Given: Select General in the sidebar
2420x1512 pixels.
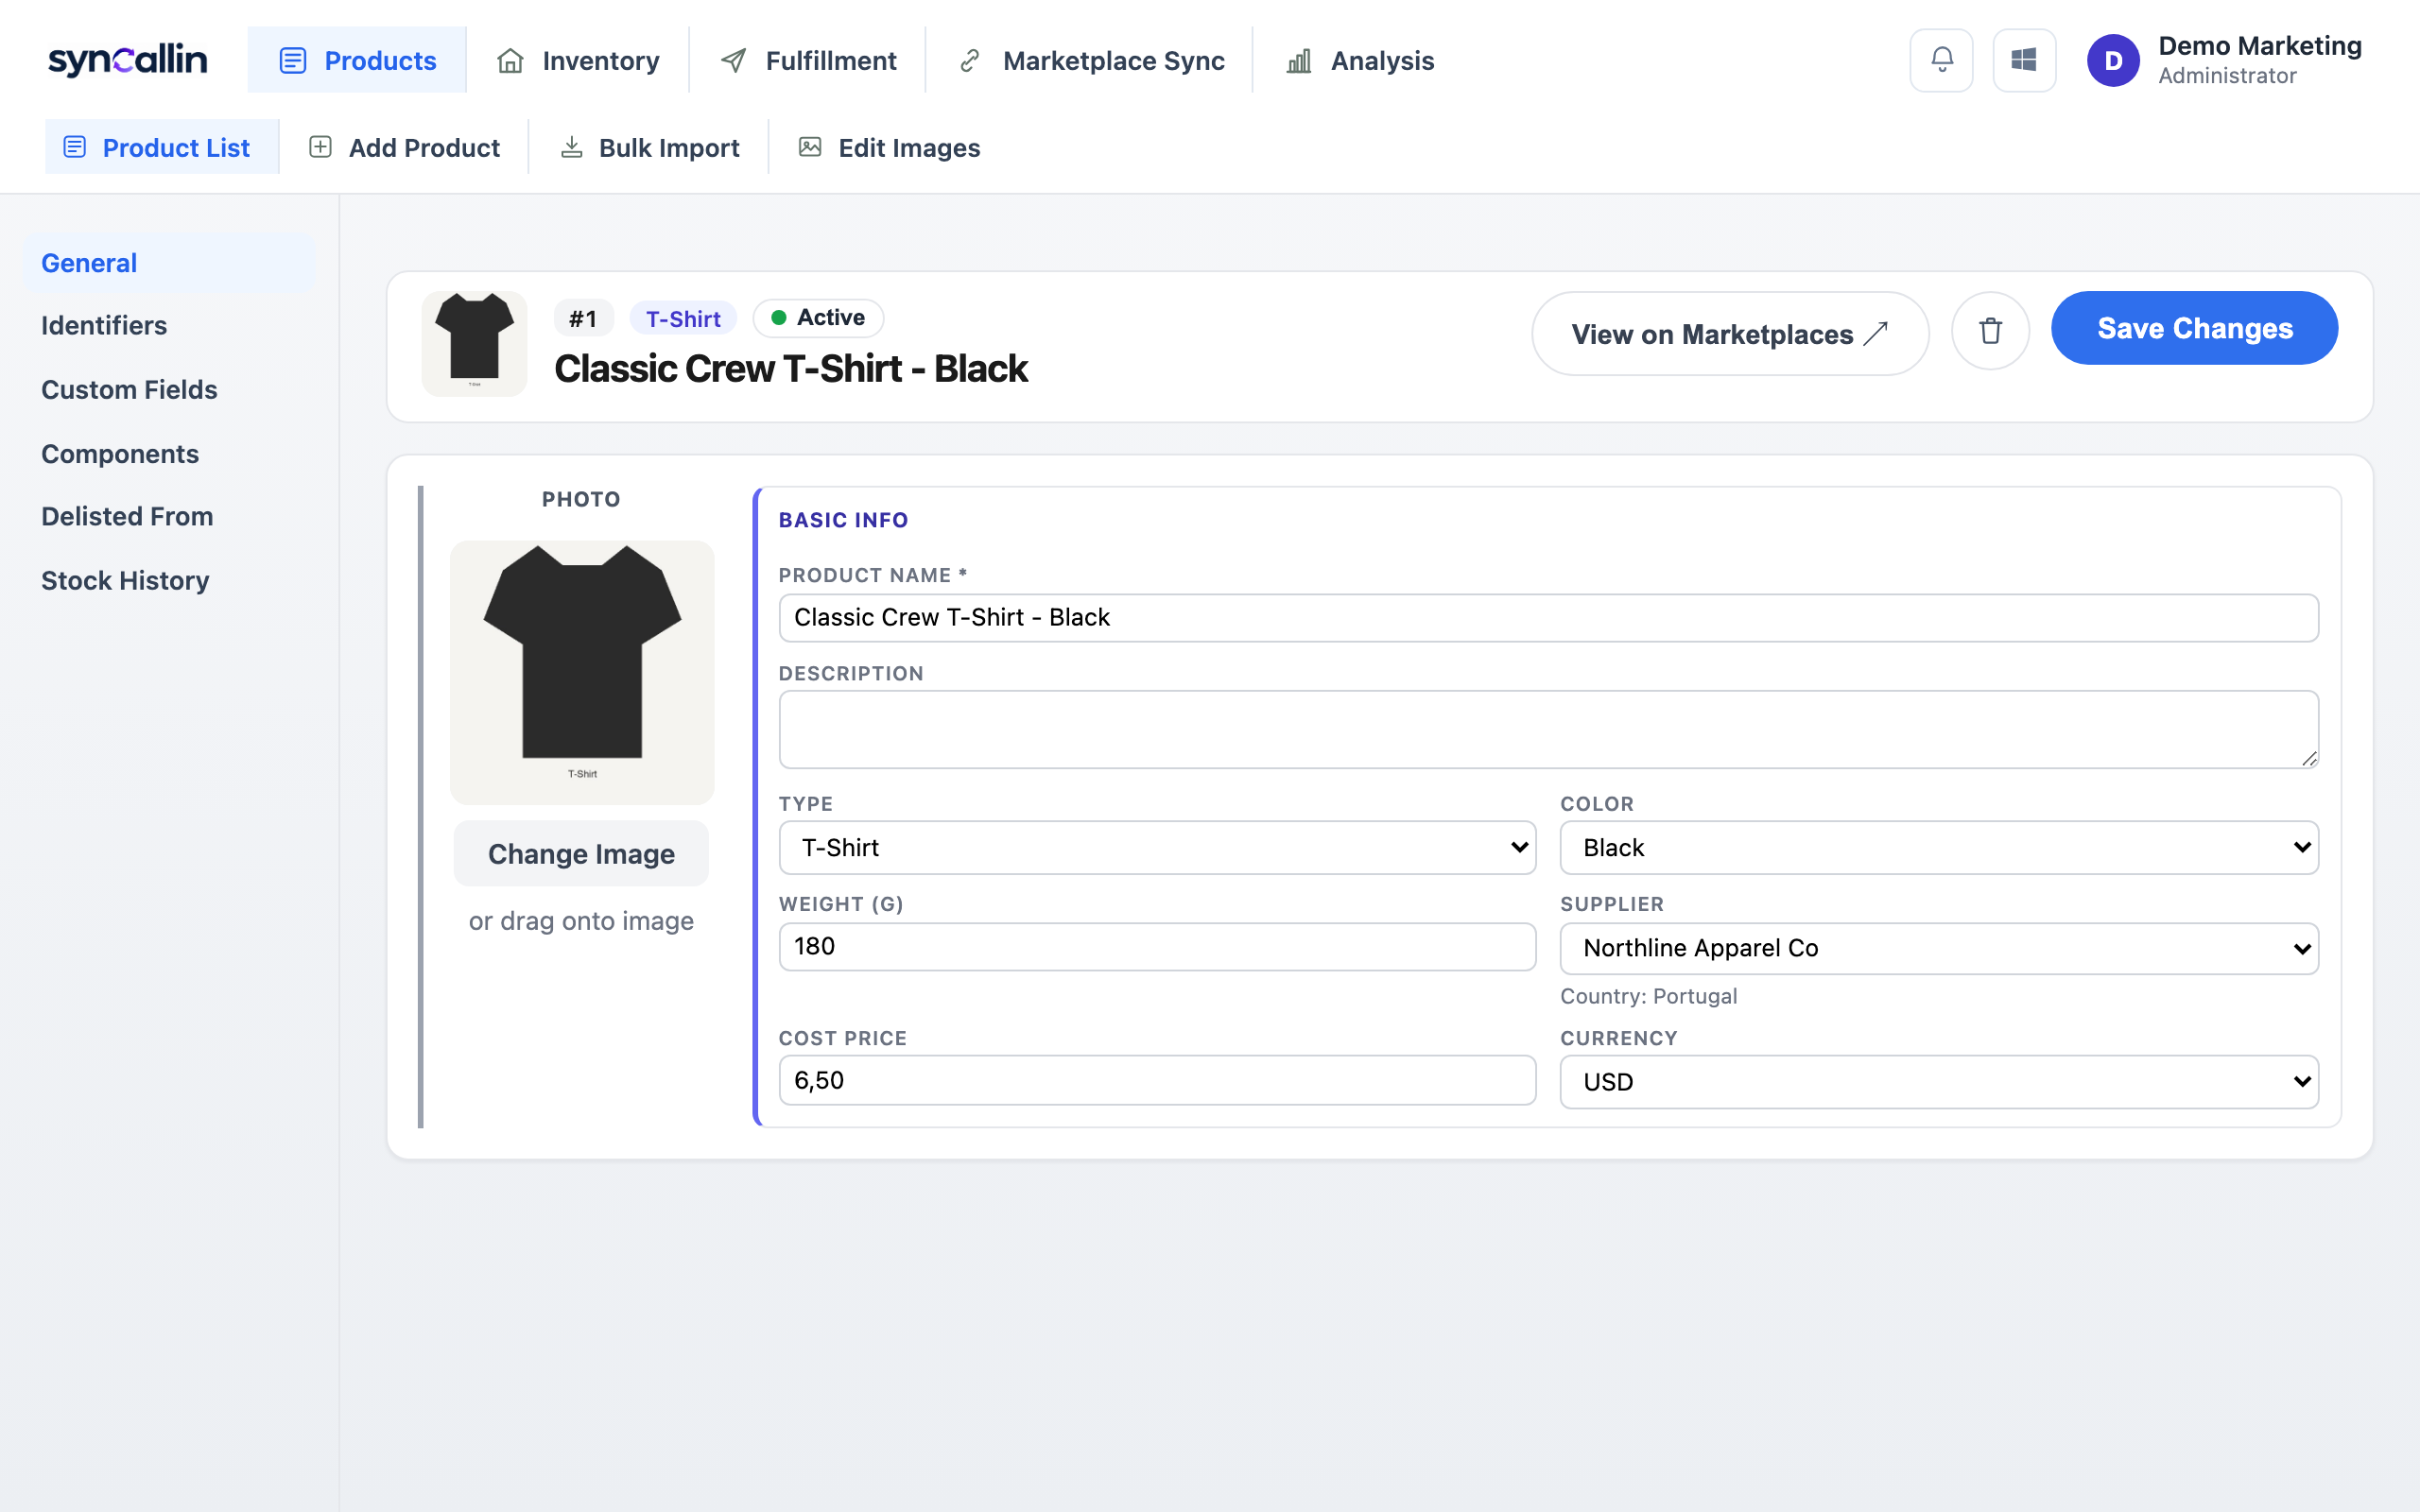Looking at the screenshot, I should point(169,263).
